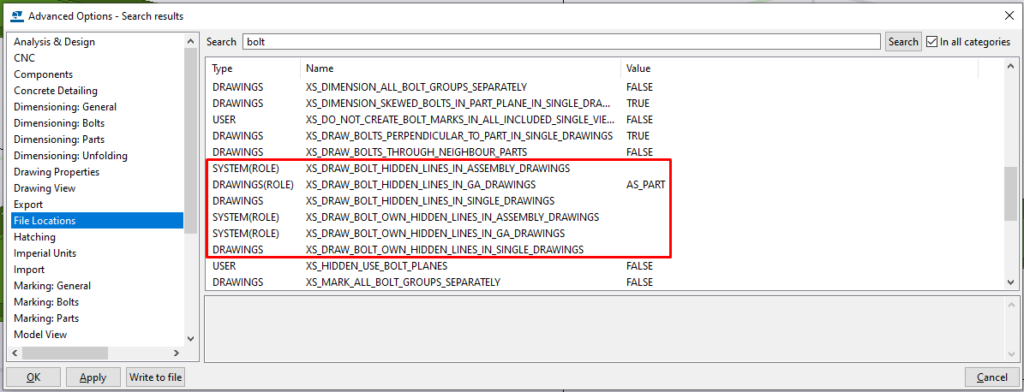Click the results table scroll down arrow
The image size is (1024, 392).
pos(1011,282)
